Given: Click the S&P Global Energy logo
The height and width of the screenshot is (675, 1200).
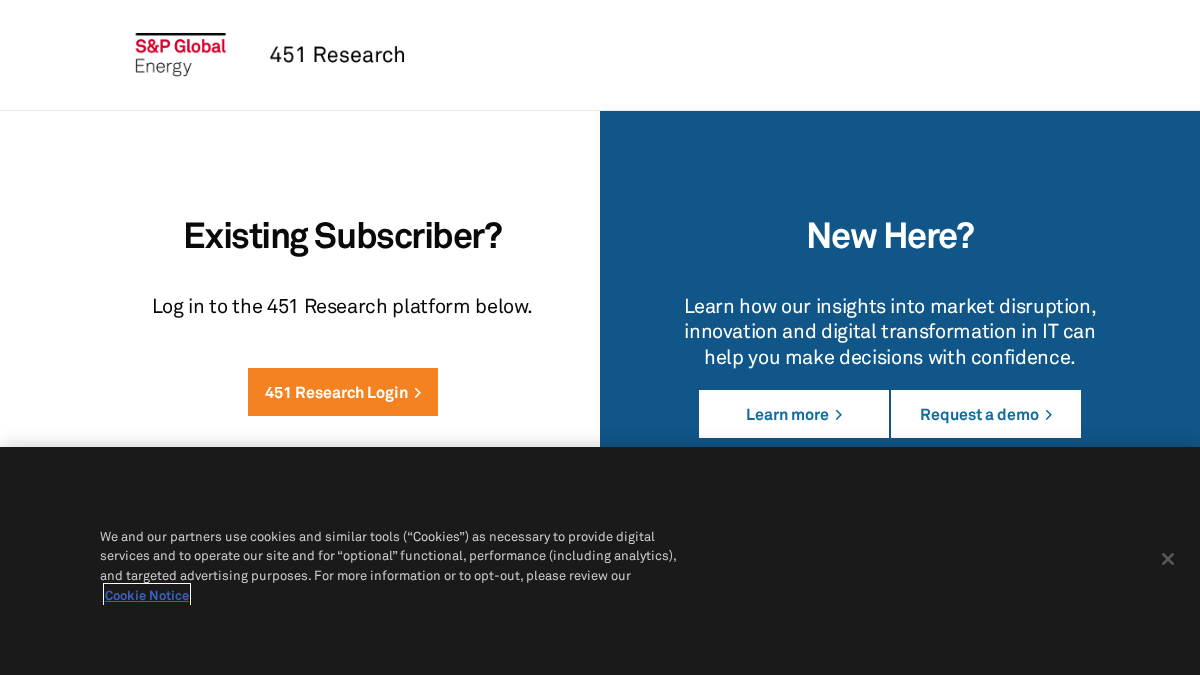Looking at the screenshot, I should [x=181, y=55].
